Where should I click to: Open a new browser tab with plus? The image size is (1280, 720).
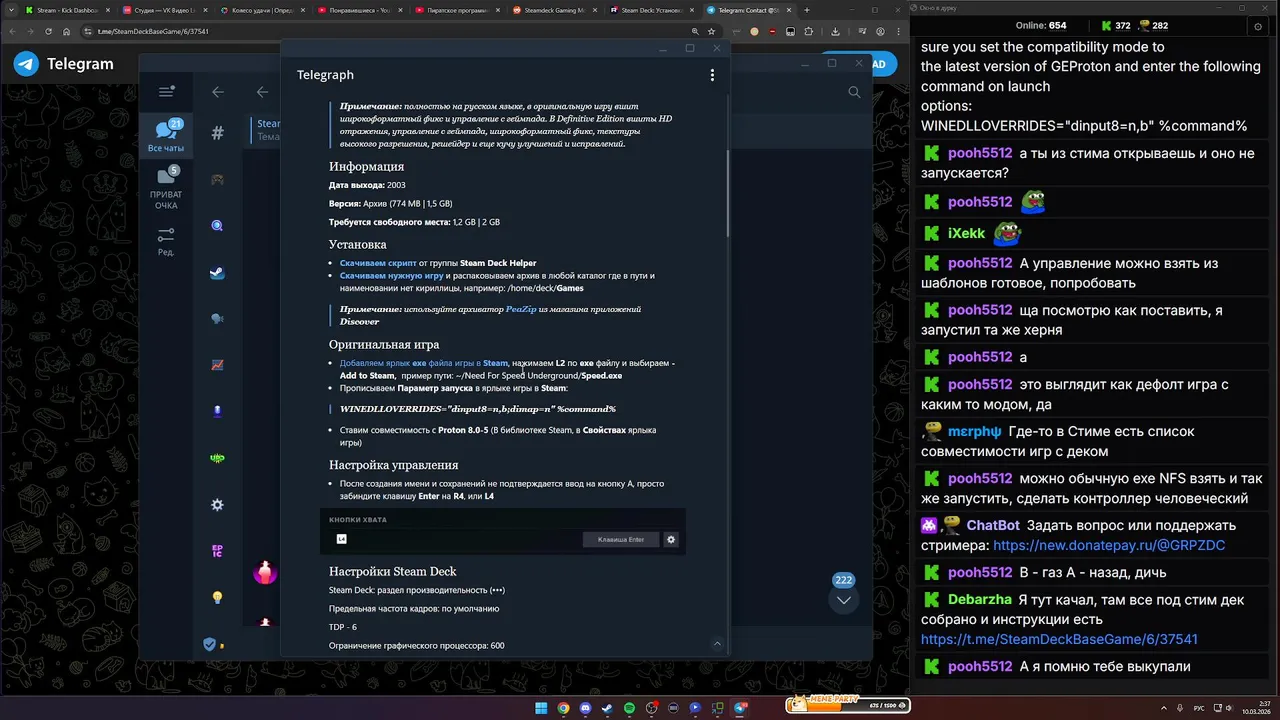click(x=807, y=10)
